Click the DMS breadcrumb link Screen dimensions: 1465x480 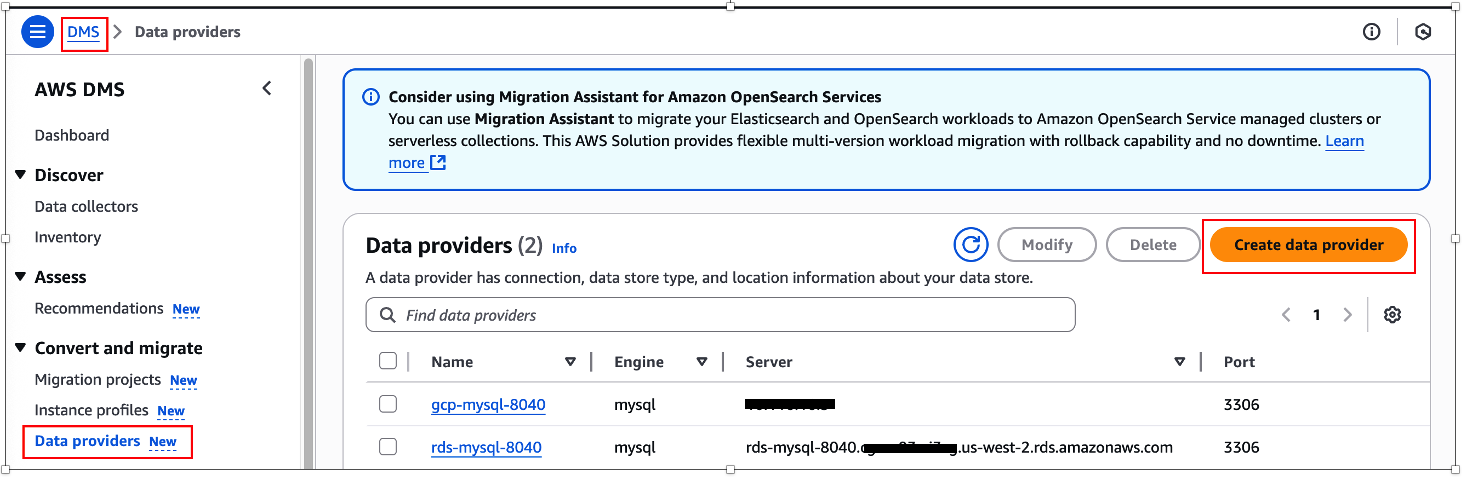tap(83, 32)
